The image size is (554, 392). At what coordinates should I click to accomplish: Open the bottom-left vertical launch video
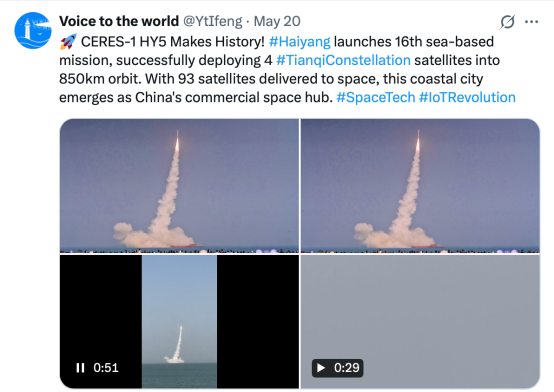[179, 322]
